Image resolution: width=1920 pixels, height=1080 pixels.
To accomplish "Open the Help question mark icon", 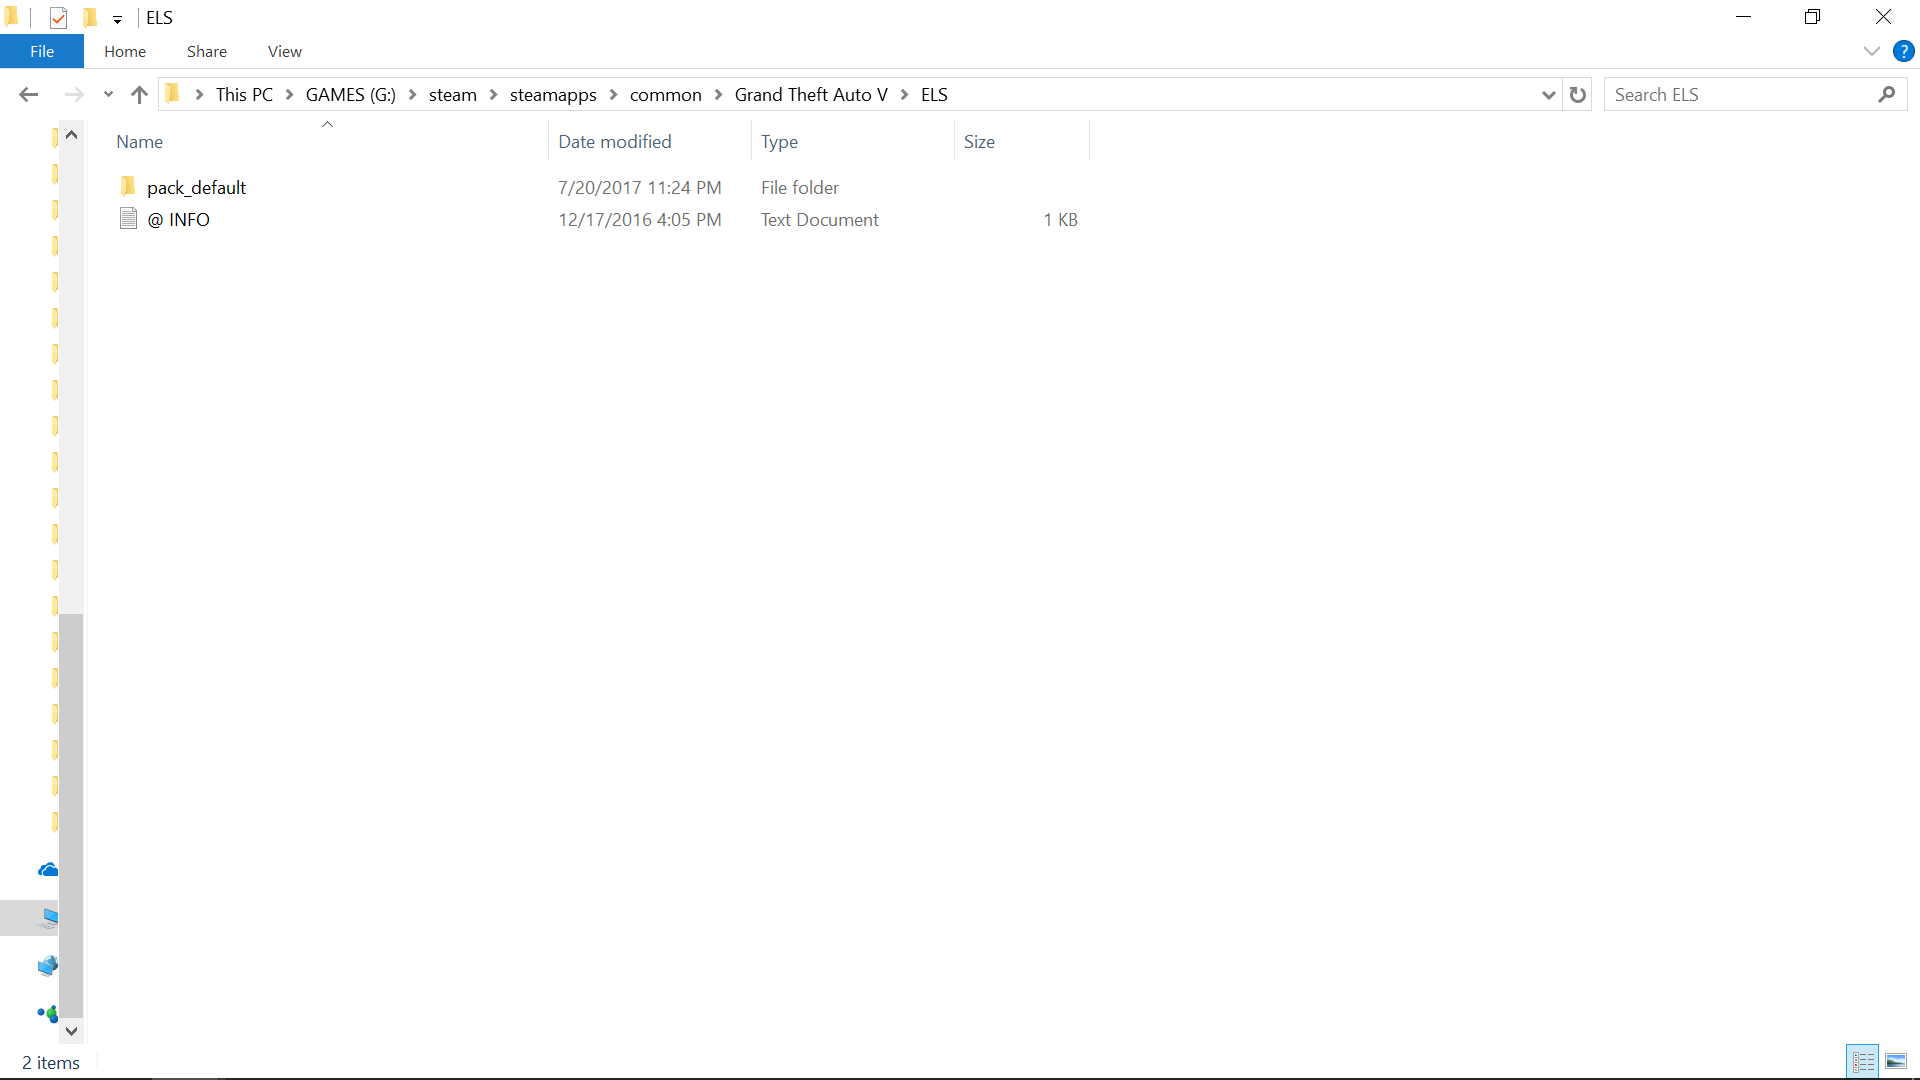I will point(1903,51).
